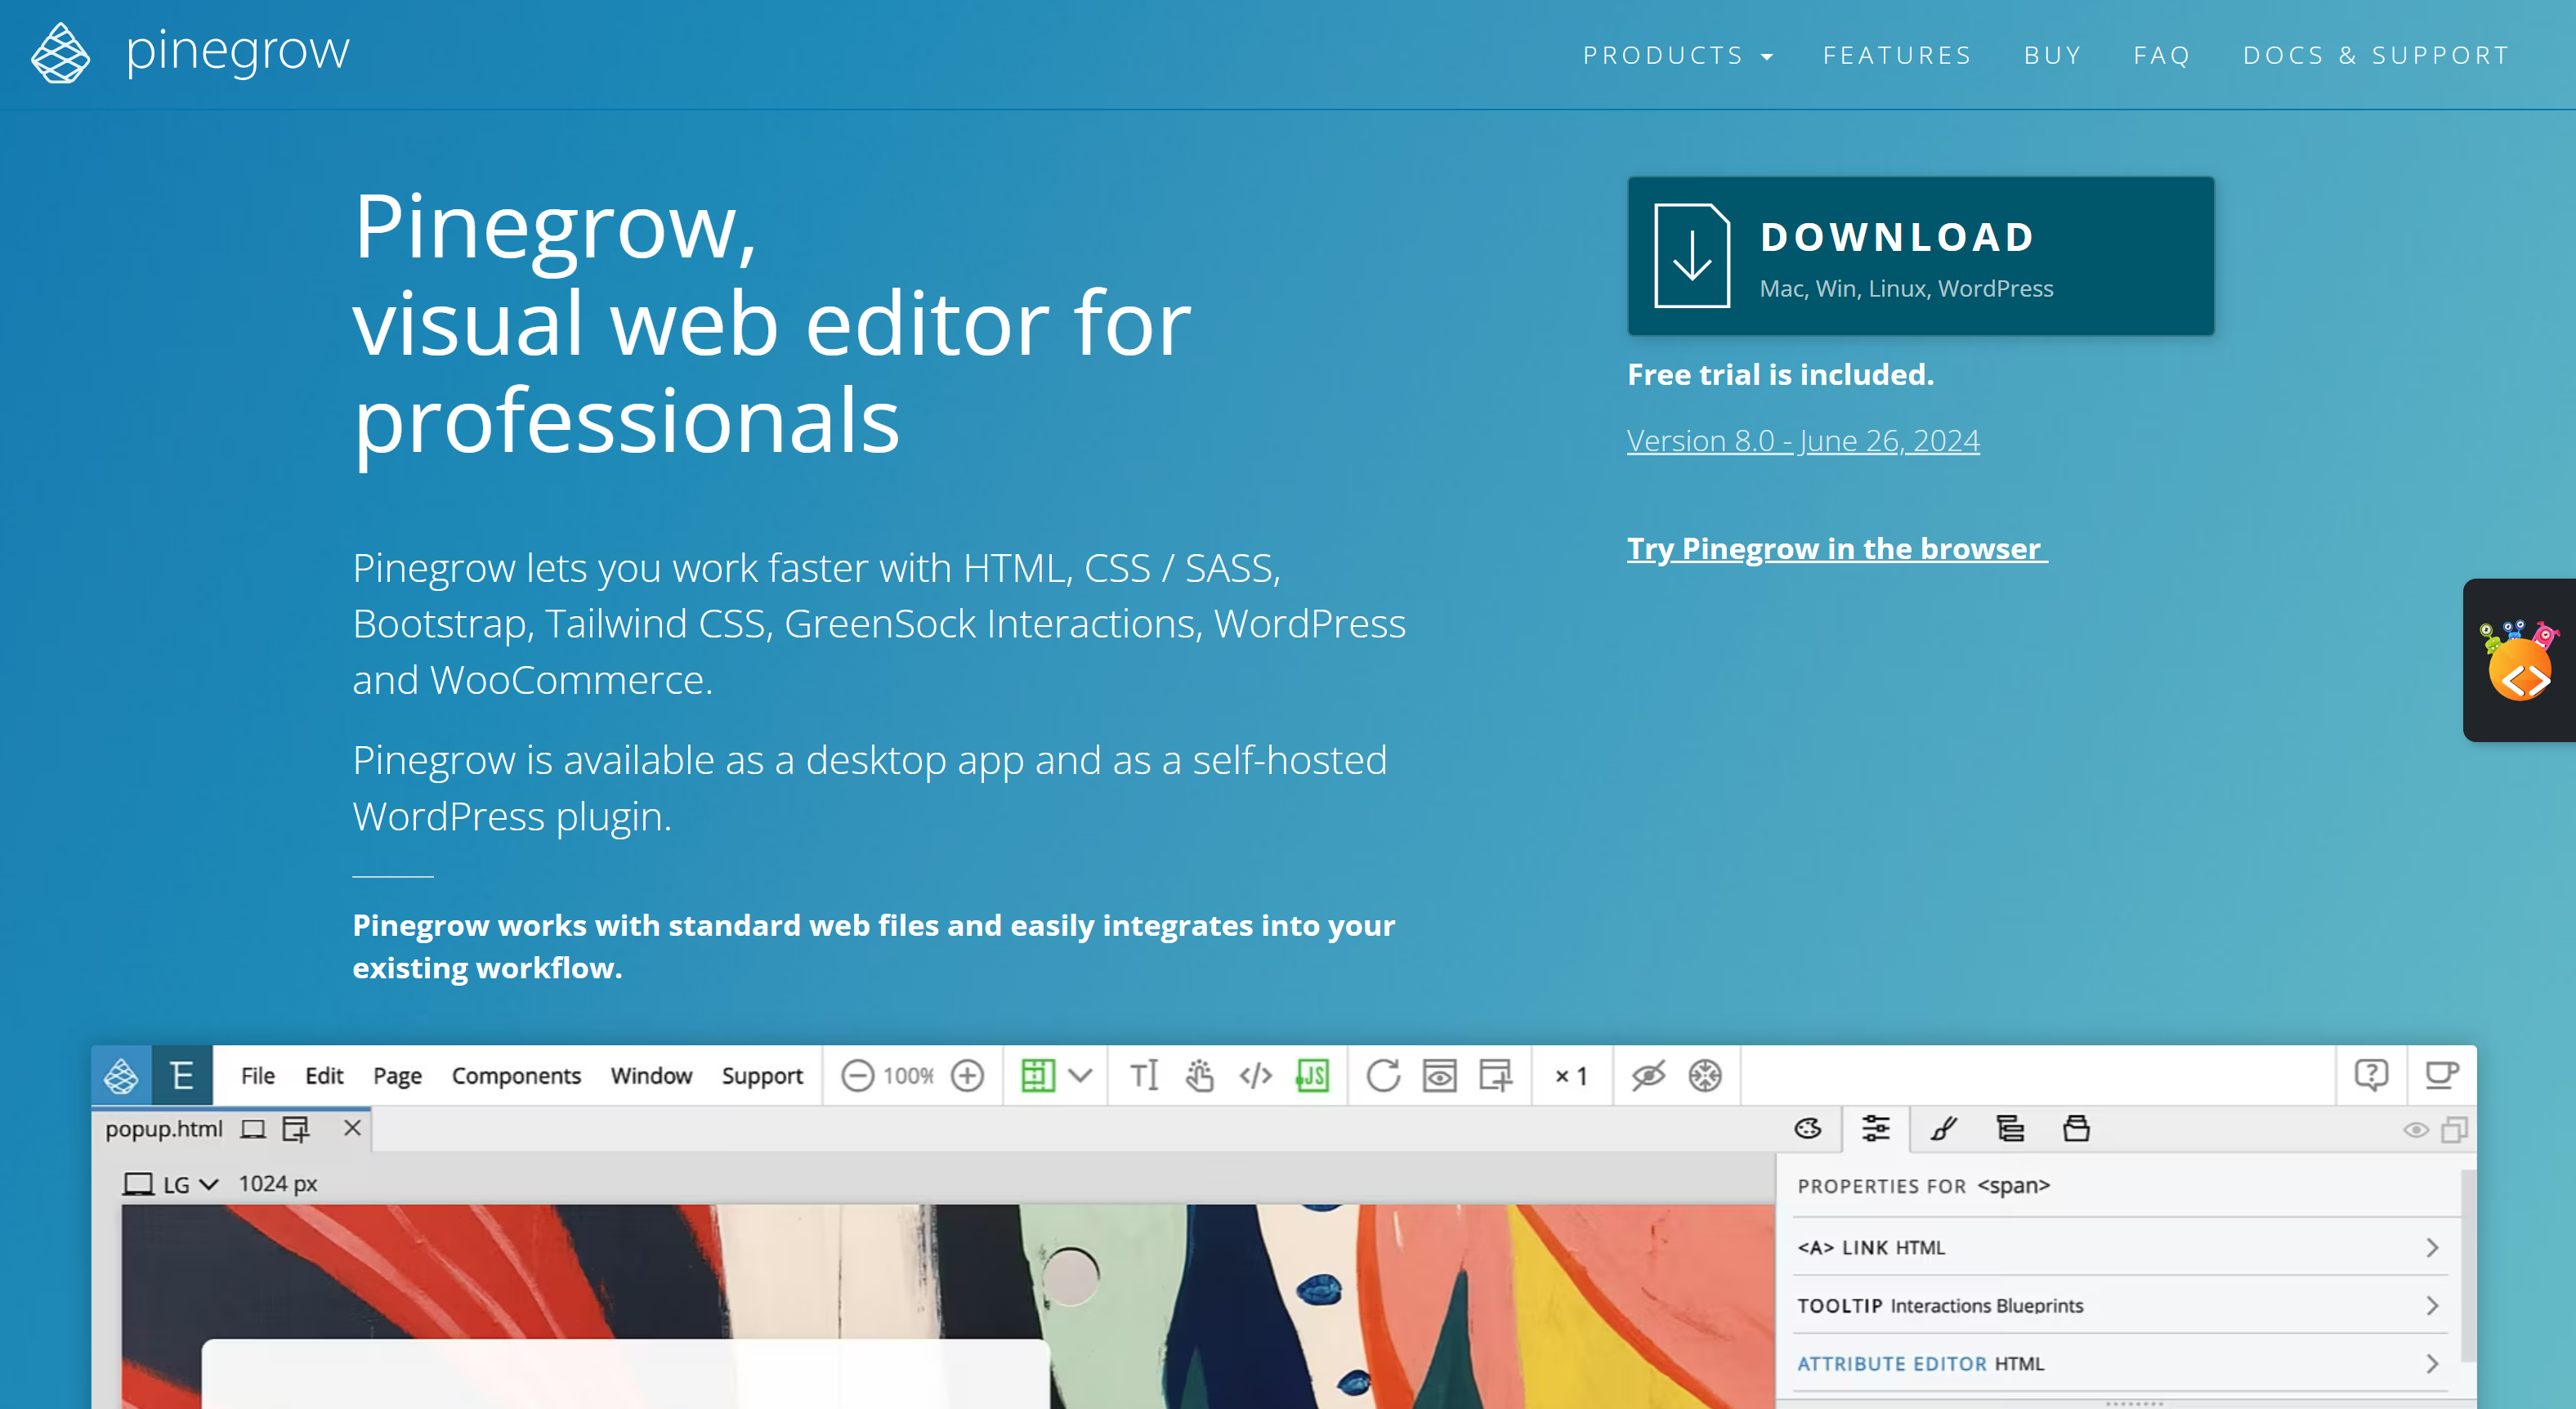Viewport: 2576px width, 1409px height.
Task: Toggle the green JS enable icon
Action: 1312,1076
